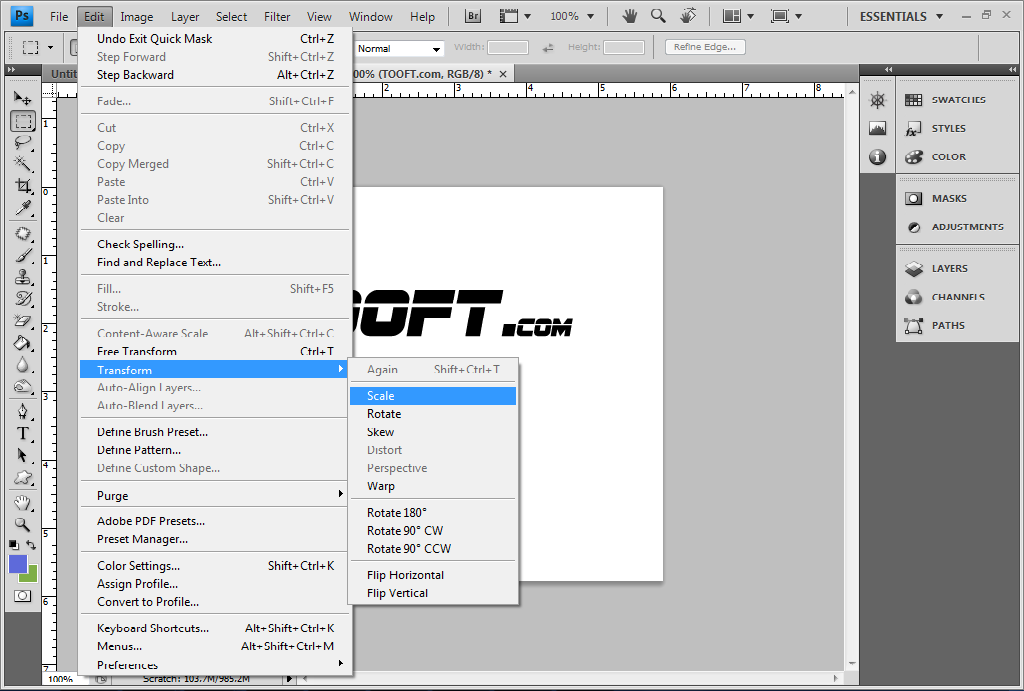Select the Type tool
Image resolution: width=1024 pixels, height=691 pixels.
(x=23, y=434)
